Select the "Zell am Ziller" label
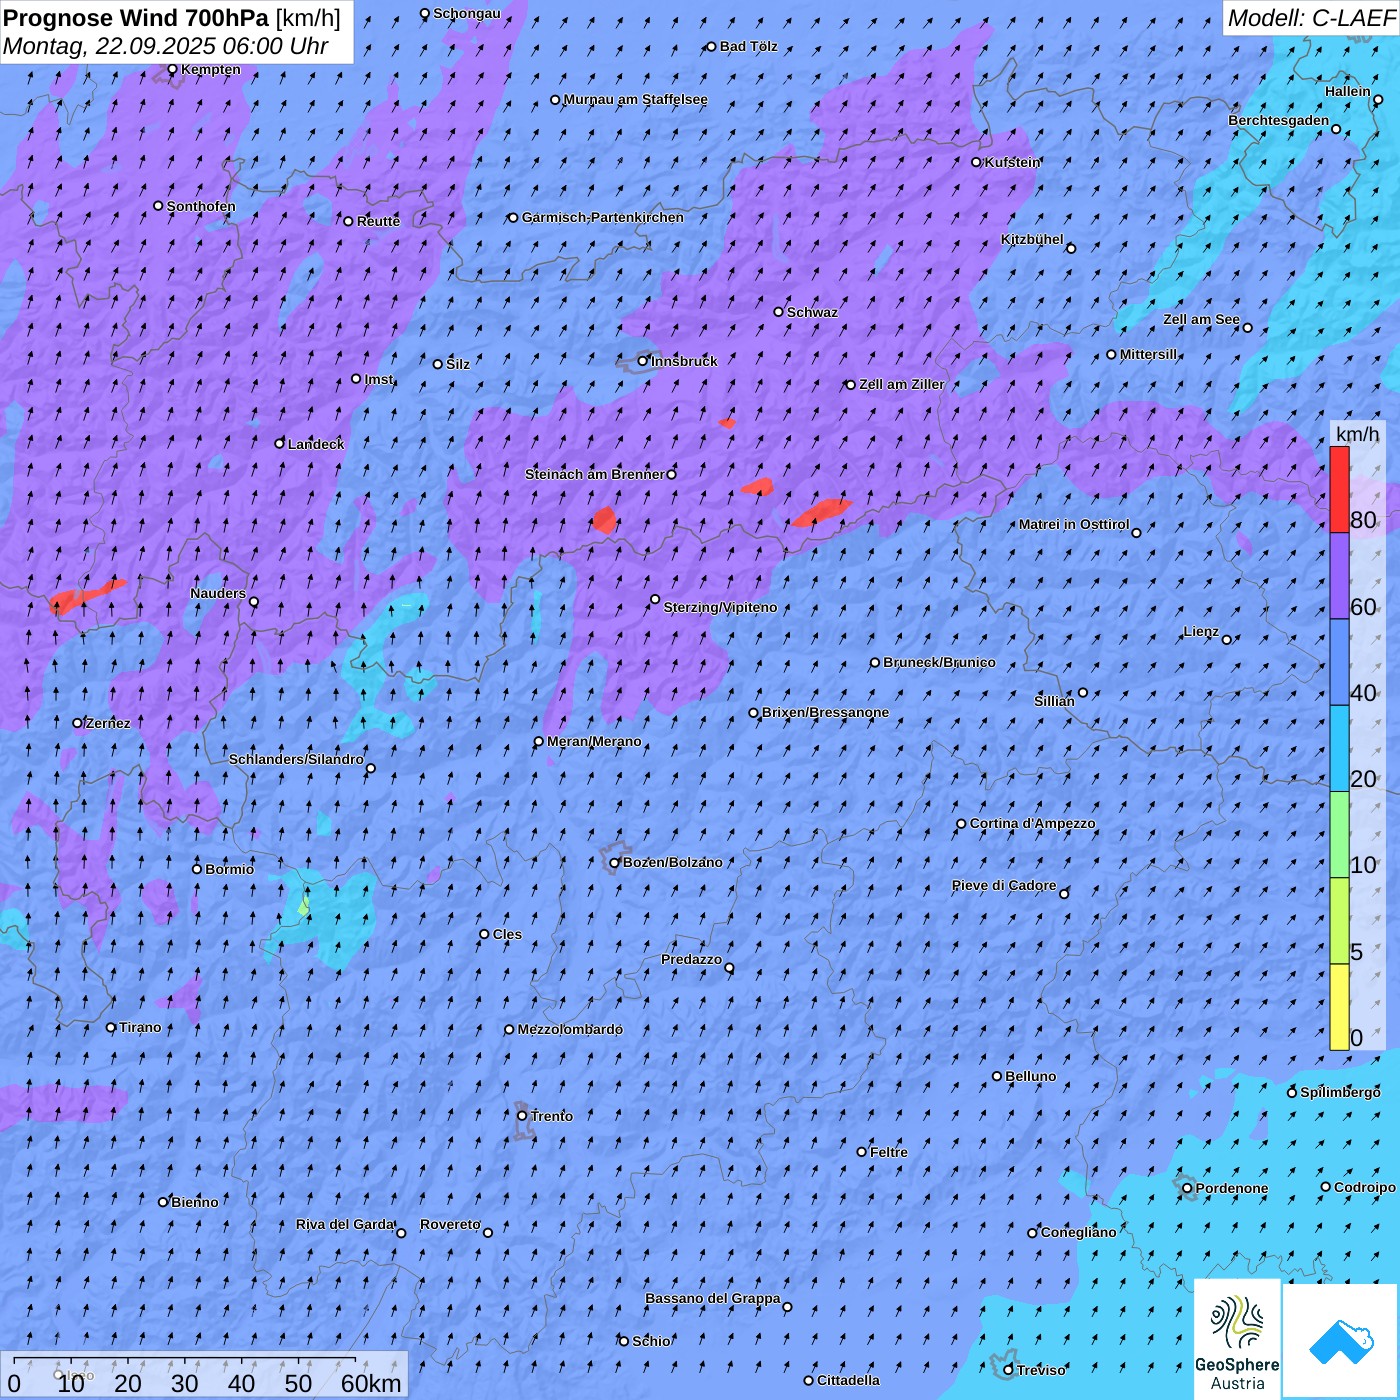The height and width of the screenshot is (1400, 1400). coord(901,384)
